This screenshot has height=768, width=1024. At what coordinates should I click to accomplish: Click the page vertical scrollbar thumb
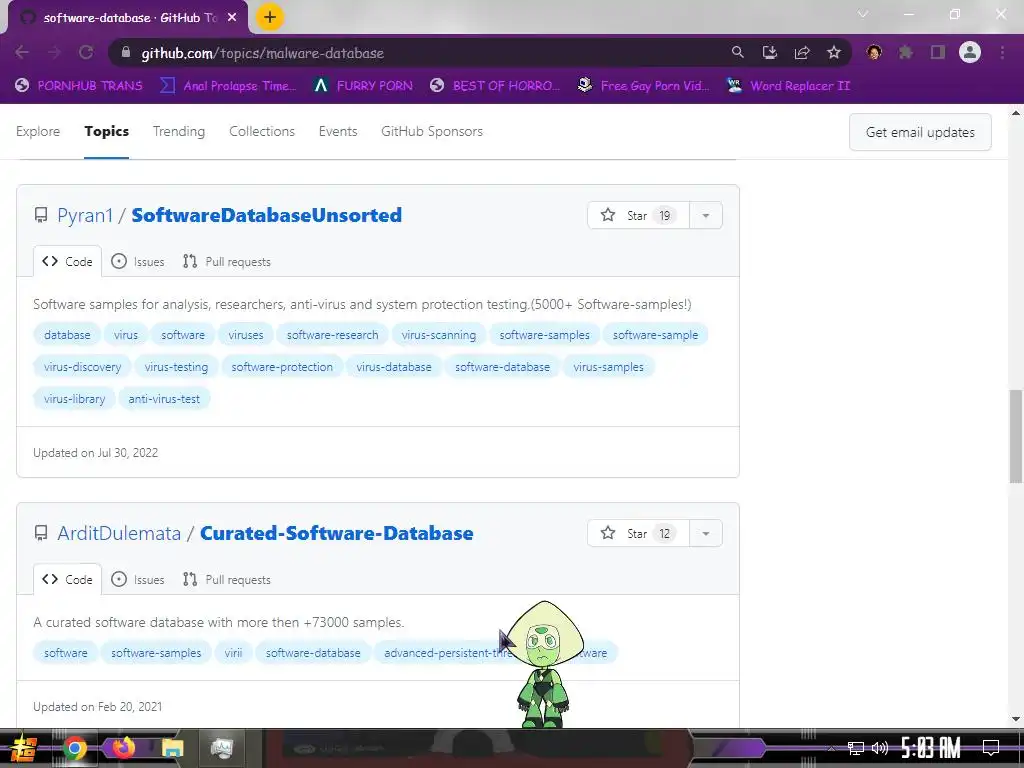pos(1016,436)
